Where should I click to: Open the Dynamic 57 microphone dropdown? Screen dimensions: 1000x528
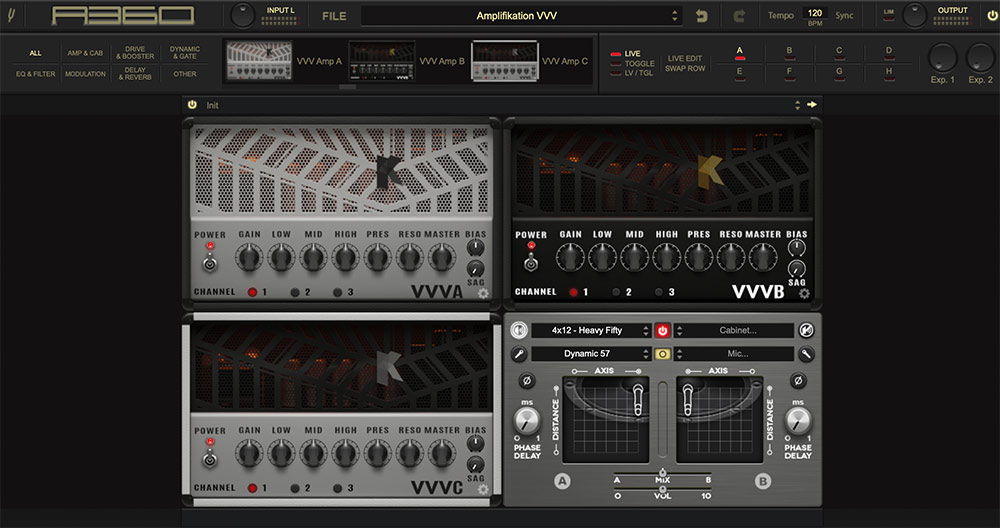pyautogui.click(x=591, y=354)
